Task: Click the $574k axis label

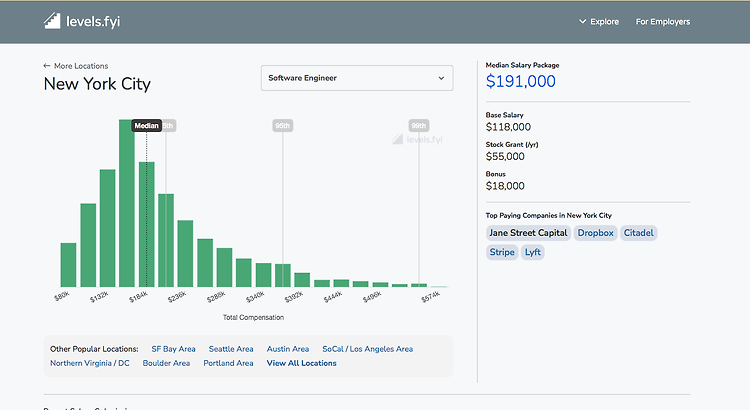Action: [x=430, y=297]
